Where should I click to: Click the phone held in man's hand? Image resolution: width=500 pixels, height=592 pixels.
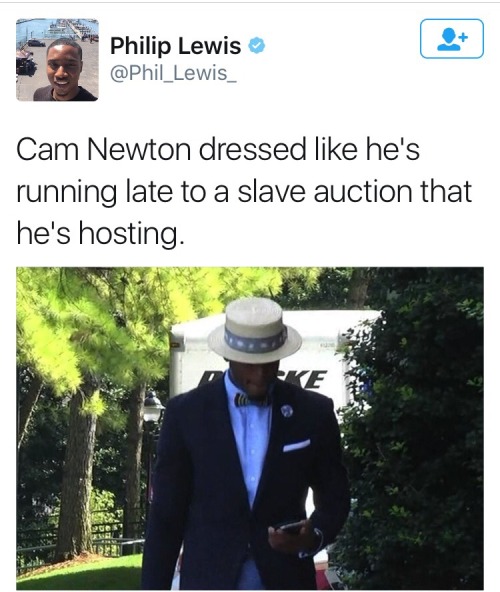click(291, 527)
